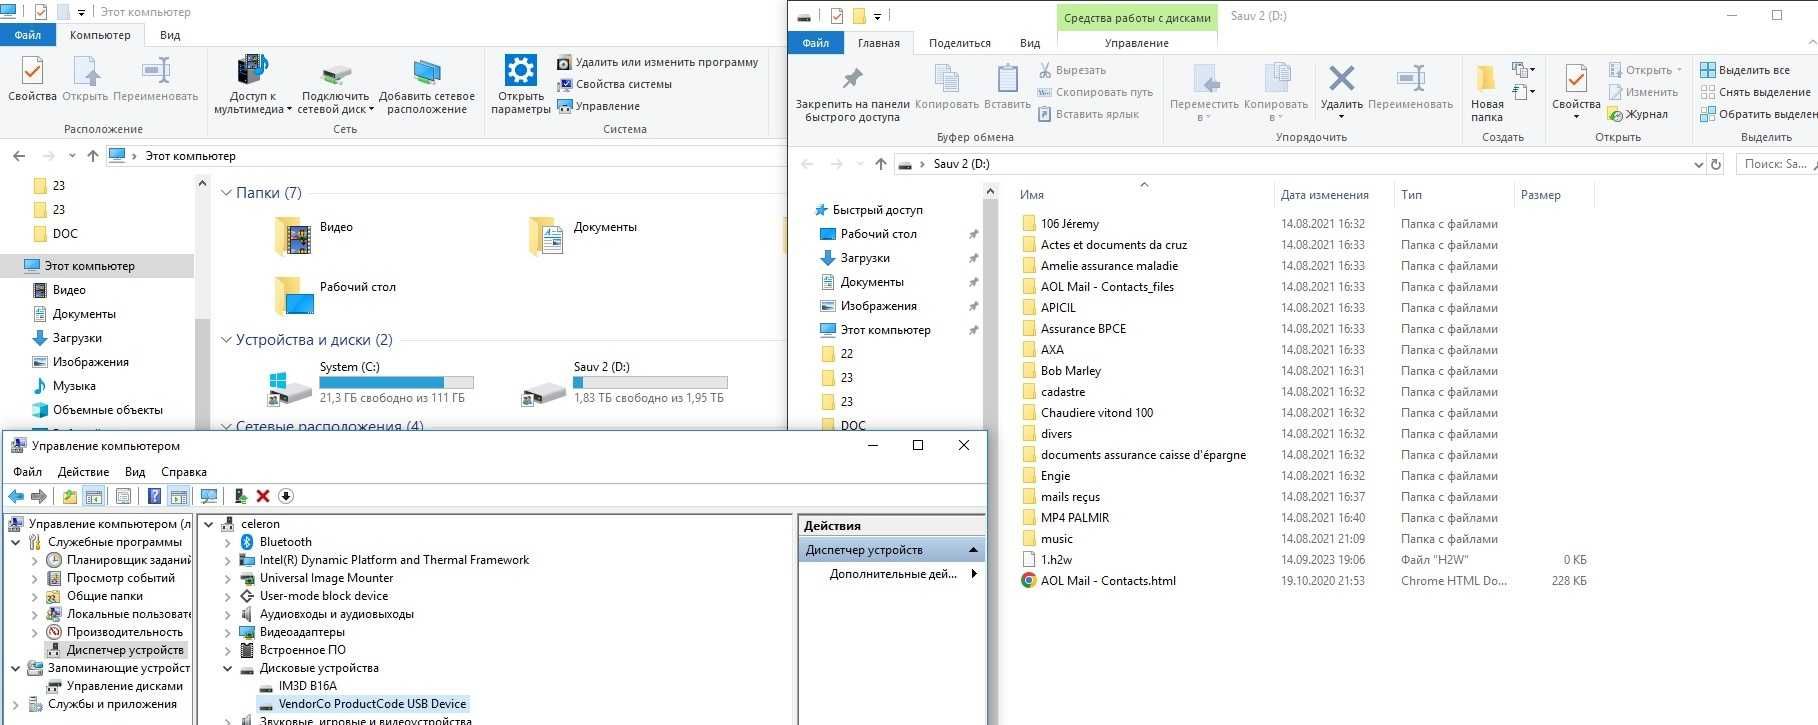Image resolution: width=1818 pixels, height=725 pixels.
Task: Click Видео folder icon
Action: pos(293,236)
